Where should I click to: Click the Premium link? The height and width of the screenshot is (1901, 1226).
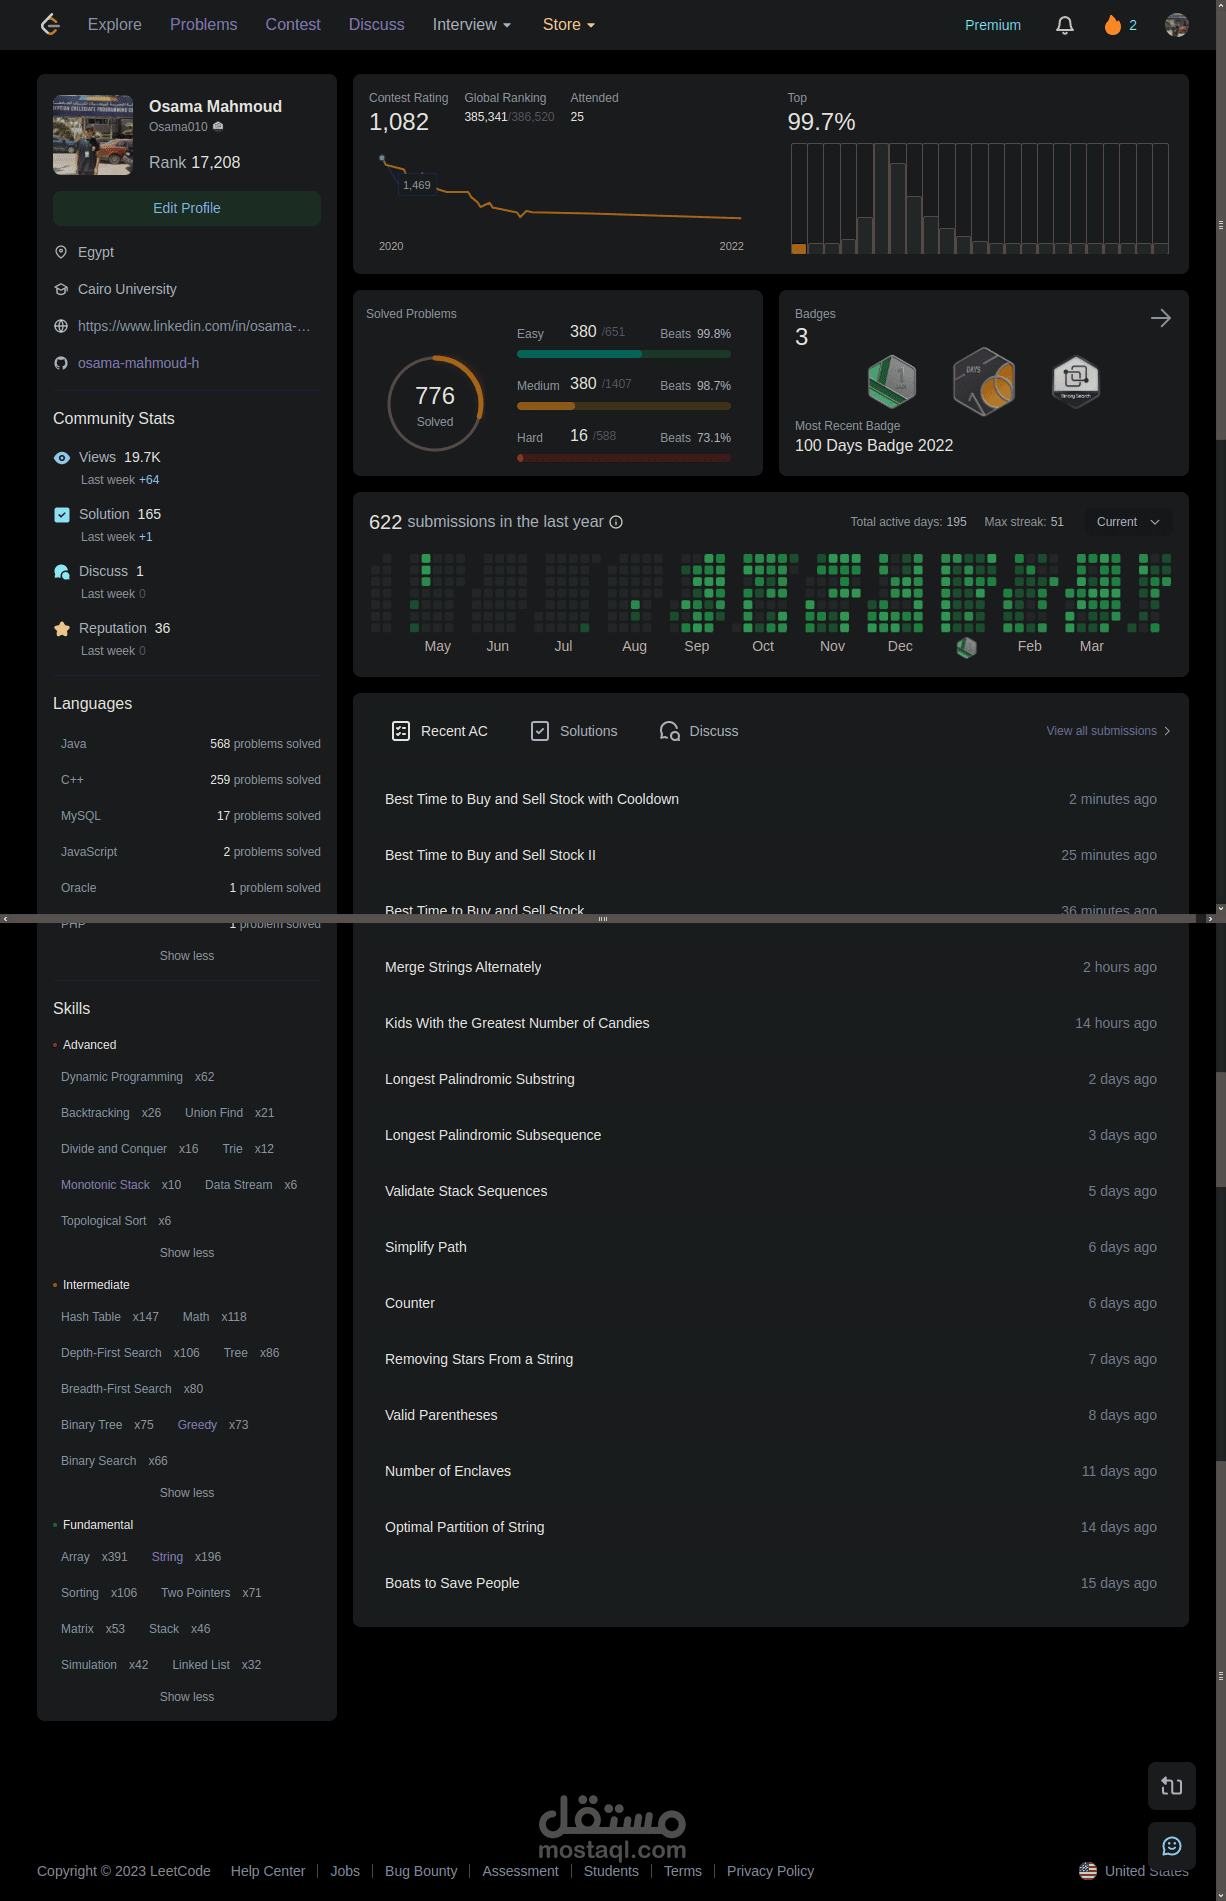(992, 25)
